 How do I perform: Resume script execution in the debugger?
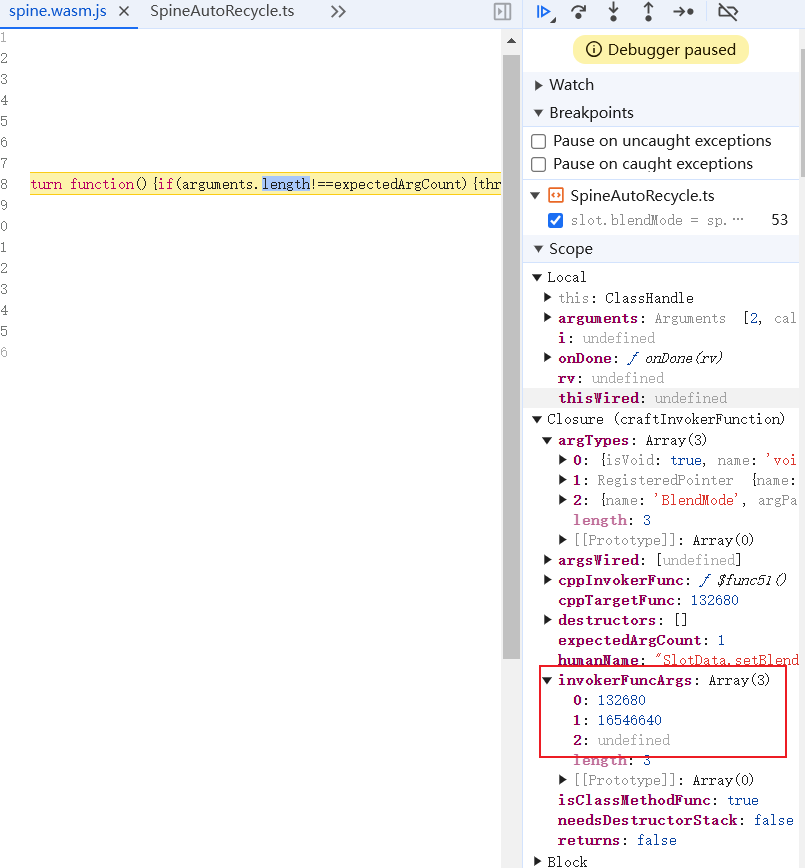click(x=543, y=12)
